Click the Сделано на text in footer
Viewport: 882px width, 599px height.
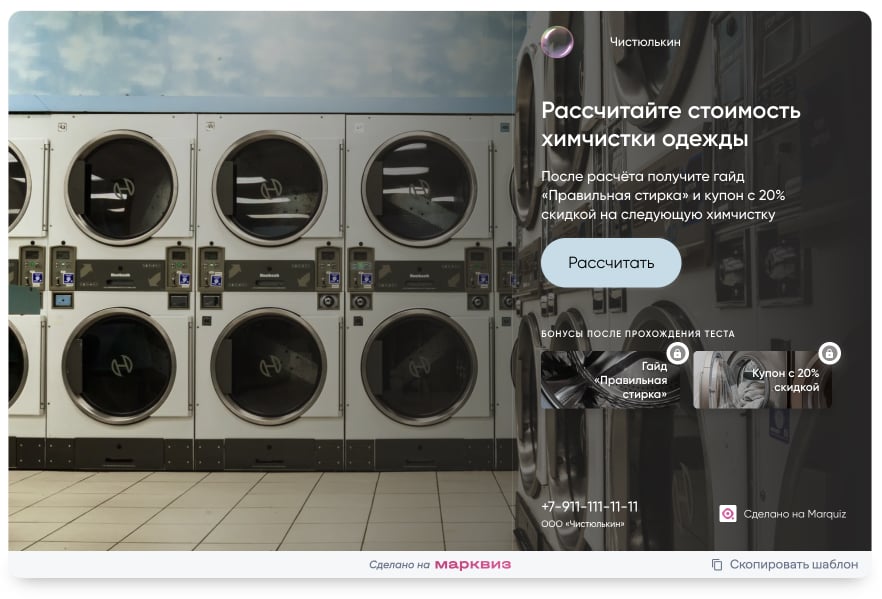click(399, 565)
